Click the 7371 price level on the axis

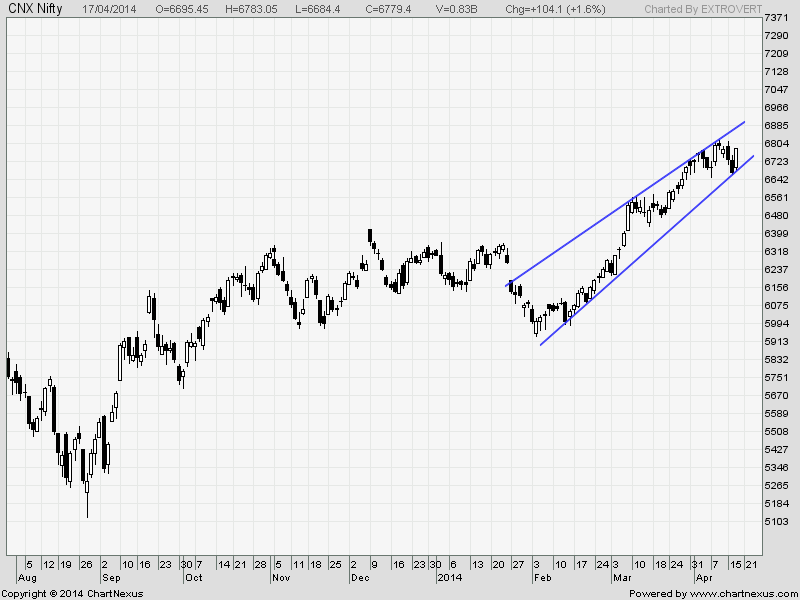point(774,18)
